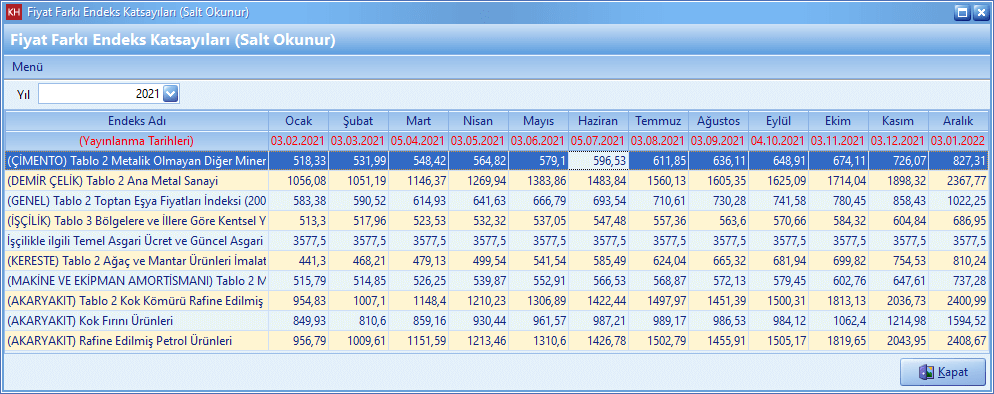The height and width of the screenshot is (394, 994).
Task: Click the publication date 03.01.2022
Action: [958, 141]
